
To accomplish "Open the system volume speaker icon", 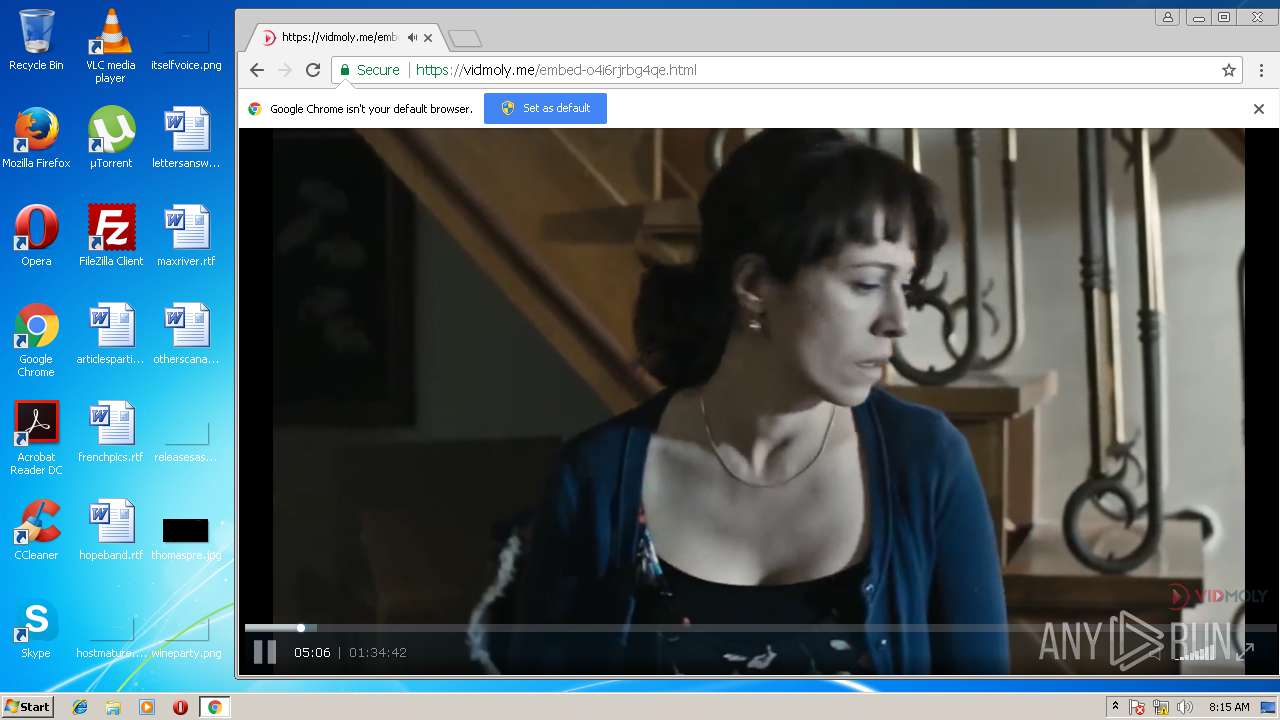I will [x=1185, y=707].
